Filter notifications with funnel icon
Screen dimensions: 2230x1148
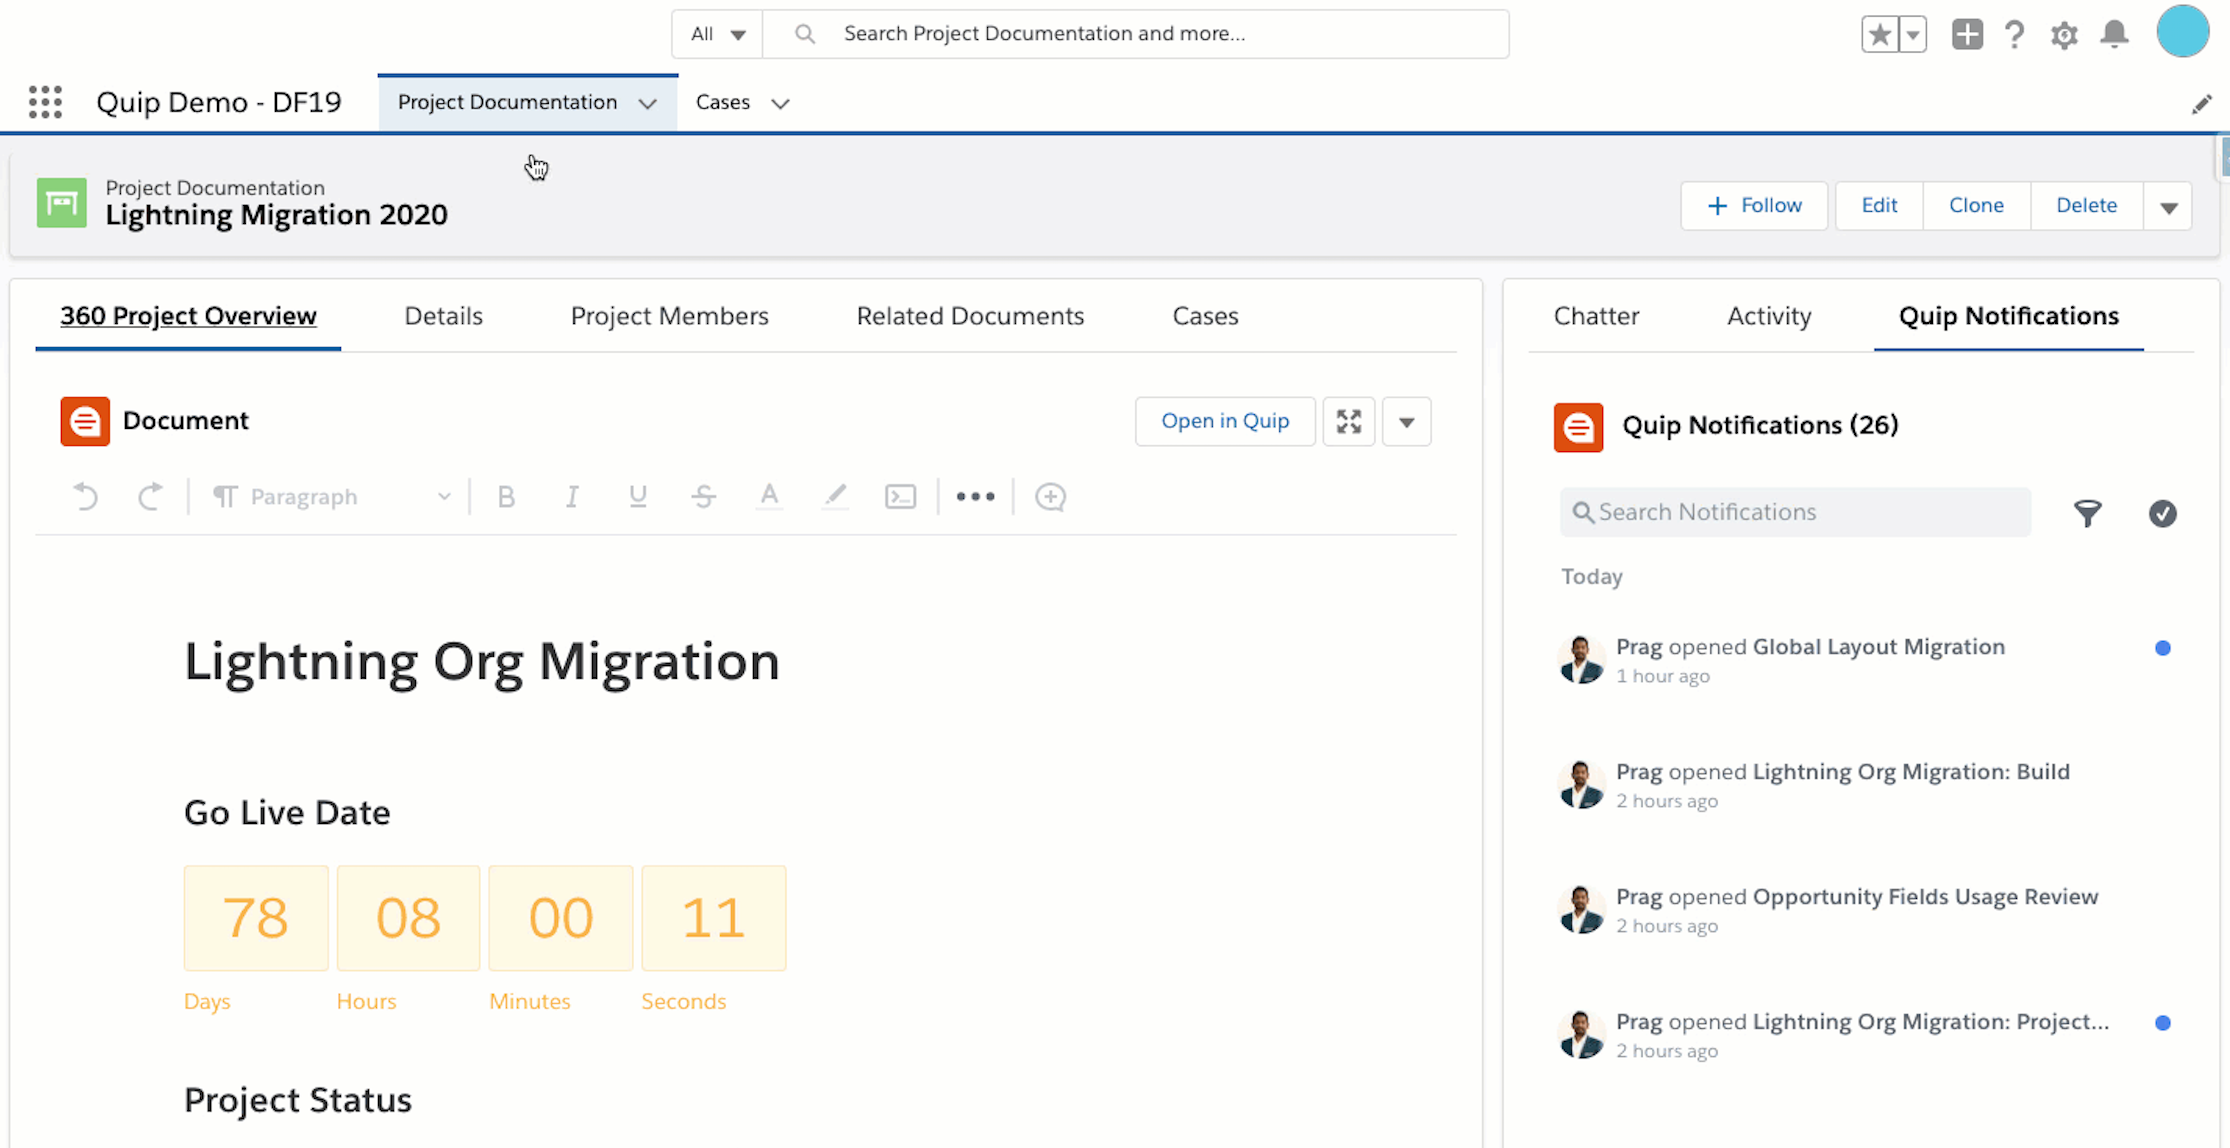click(2087, 513)
